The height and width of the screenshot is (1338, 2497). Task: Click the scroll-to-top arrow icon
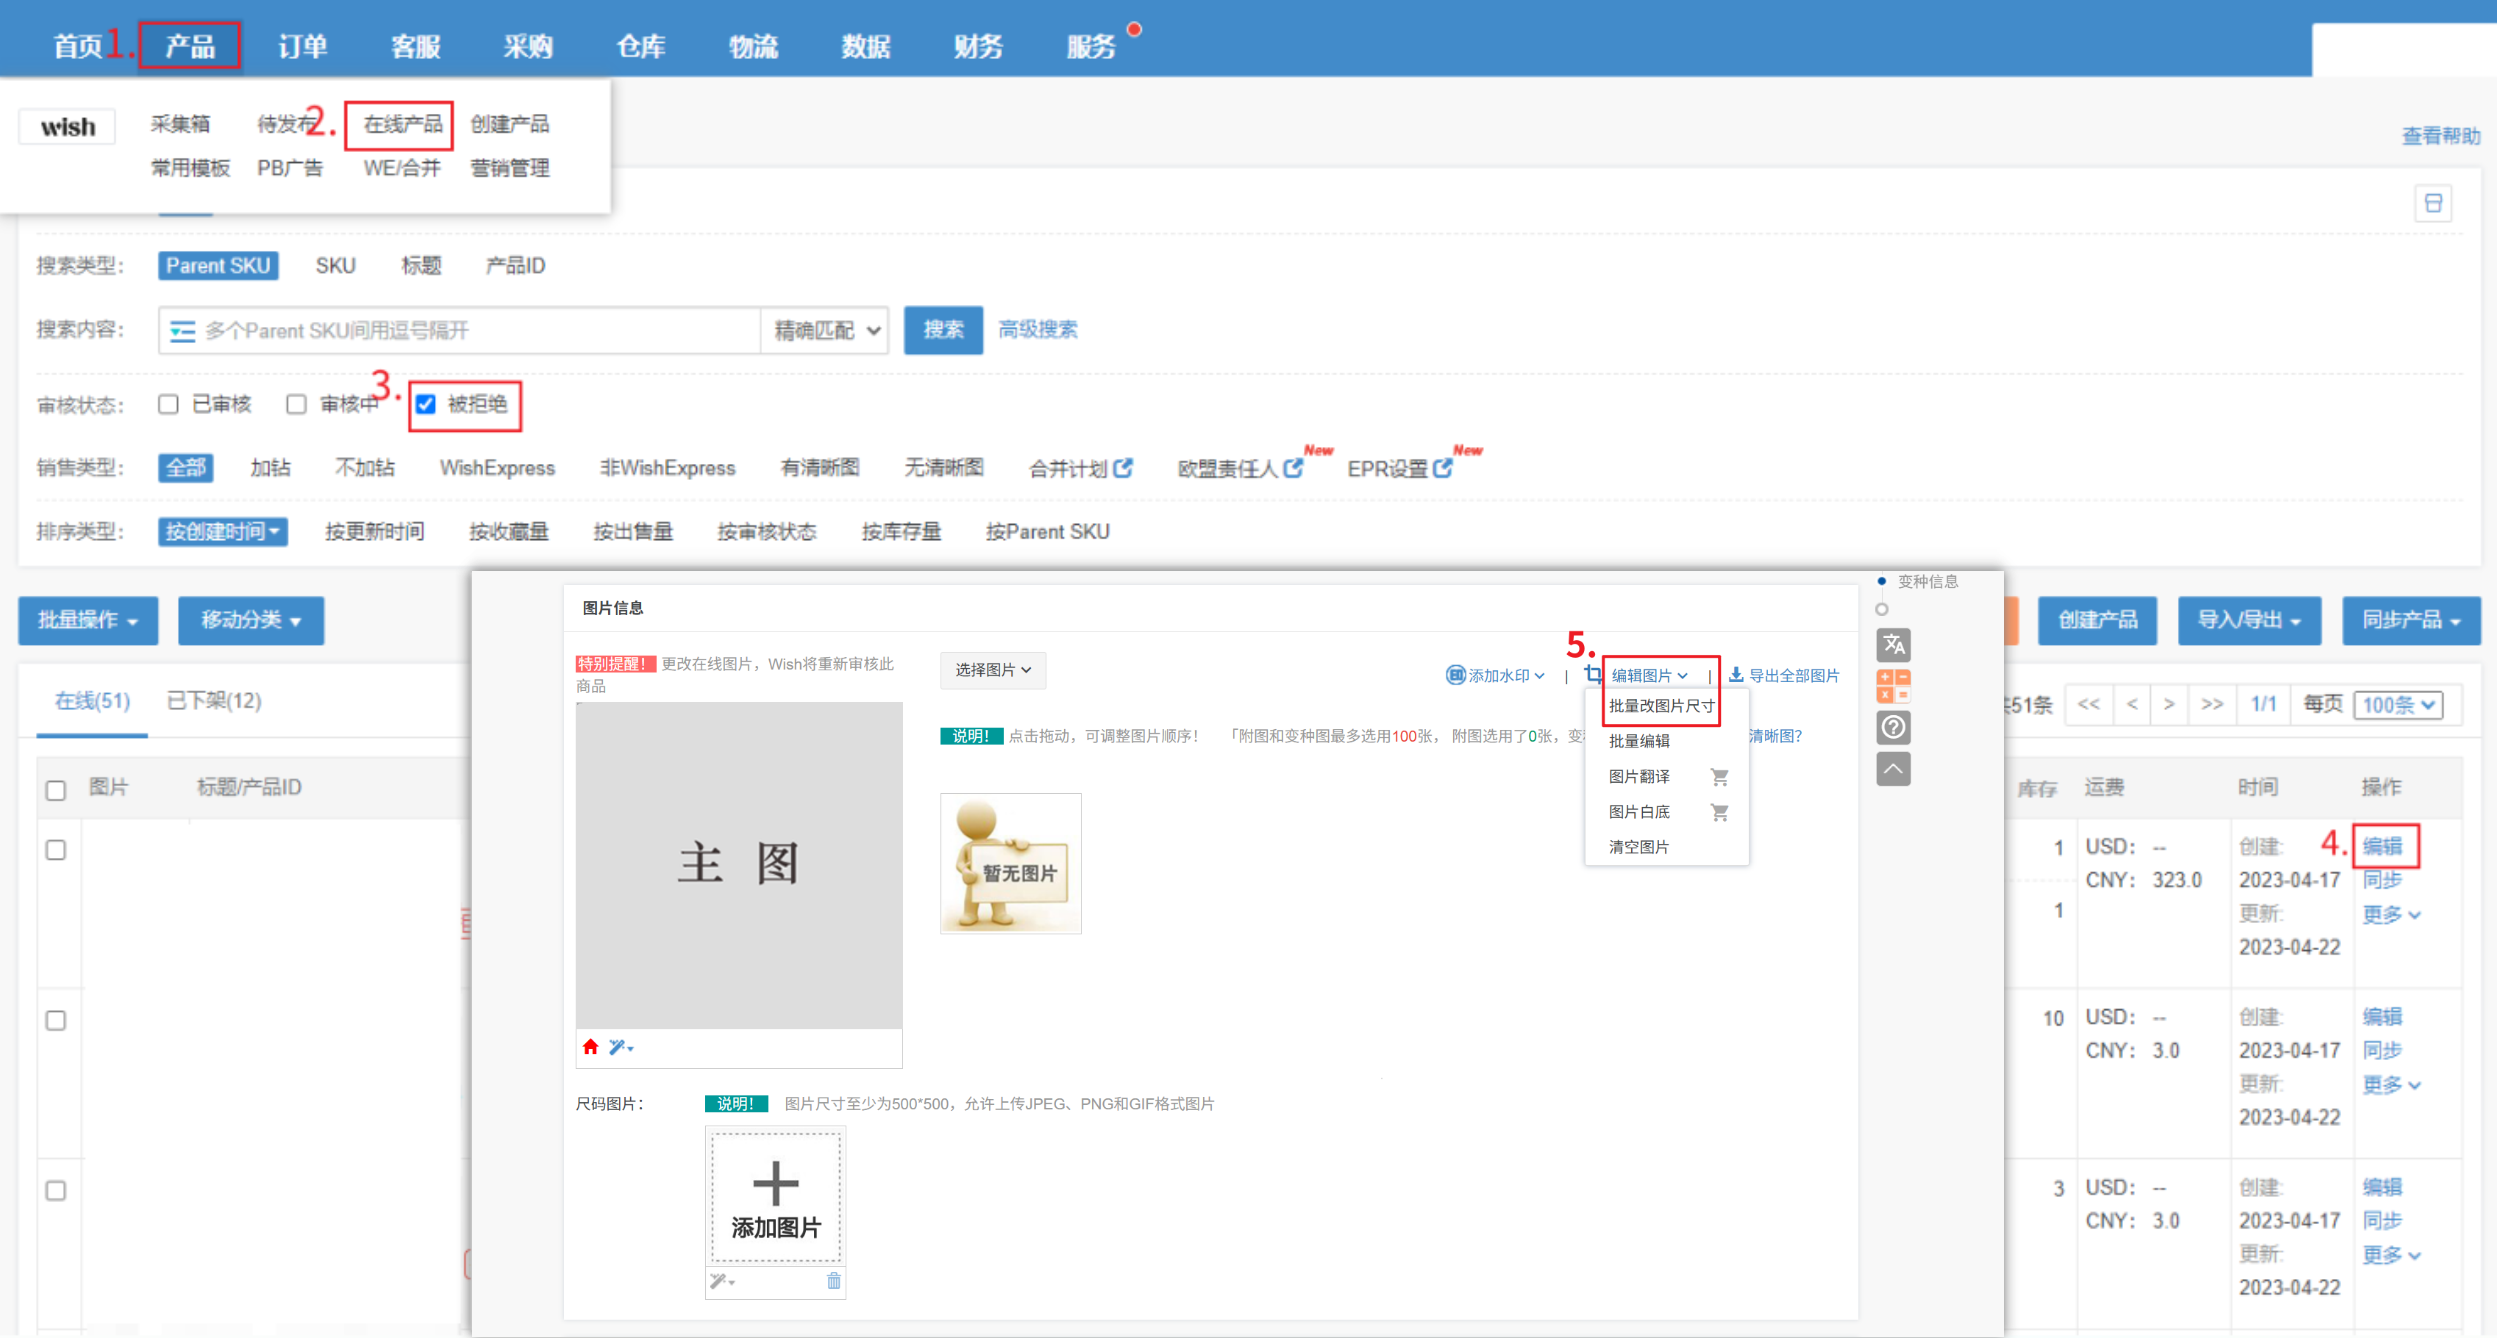tap(1893, 769)
